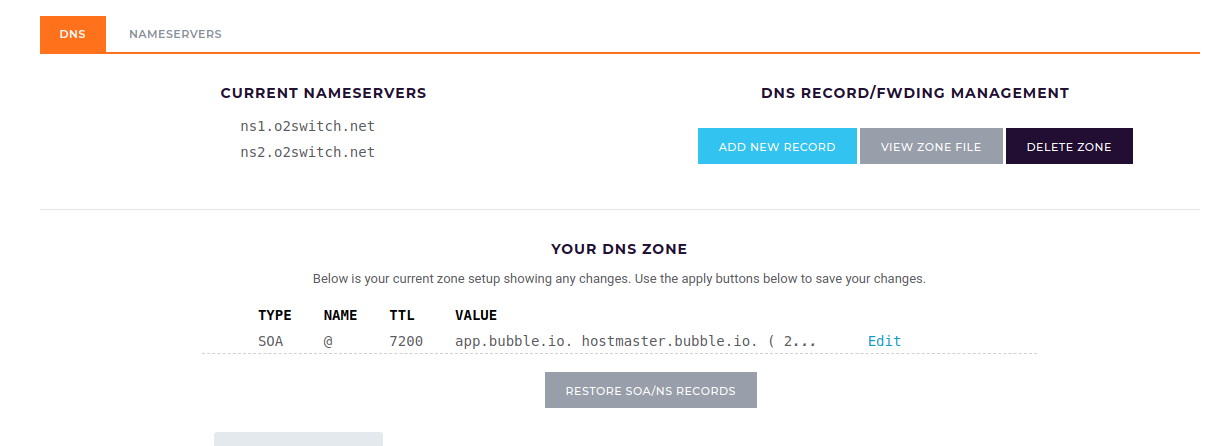Image resolution: width=1230 pixels, height=446 pixels.
Task: Click the SOA type cell
Action: pyautogui.click(x=270, y=341)
